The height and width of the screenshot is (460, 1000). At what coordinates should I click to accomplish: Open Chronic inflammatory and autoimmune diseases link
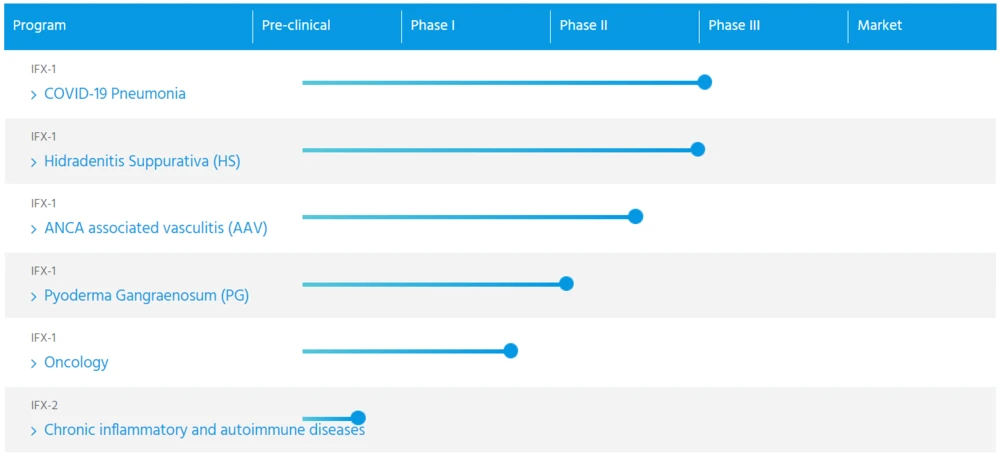pos(204,430)
